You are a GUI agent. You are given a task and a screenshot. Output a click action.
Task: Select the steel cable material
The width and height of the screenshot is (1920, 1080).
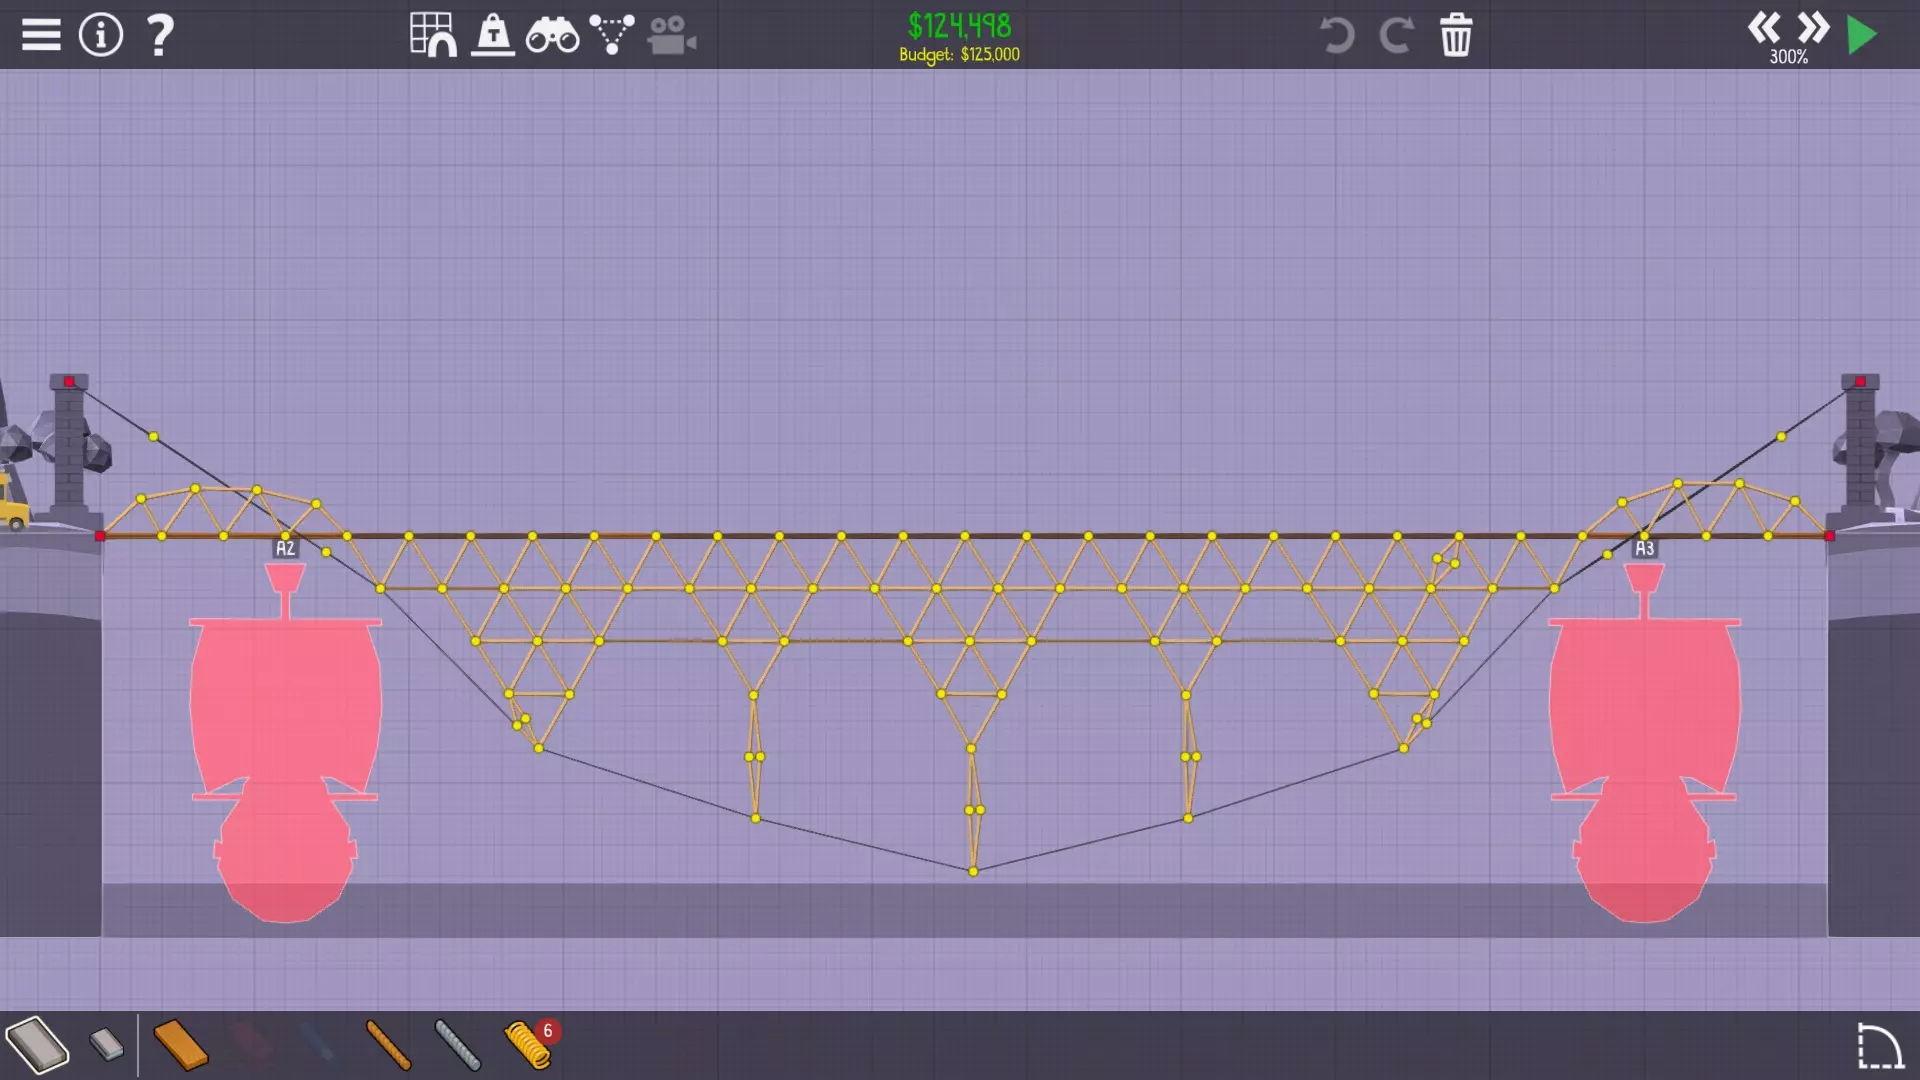point(458,1045)
